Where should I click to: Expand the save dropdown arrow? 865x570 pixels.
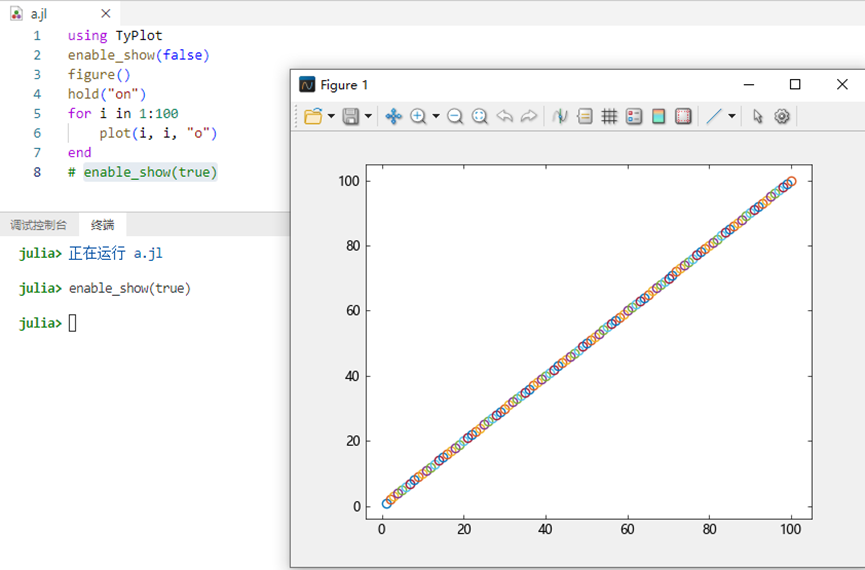point(368,116)
